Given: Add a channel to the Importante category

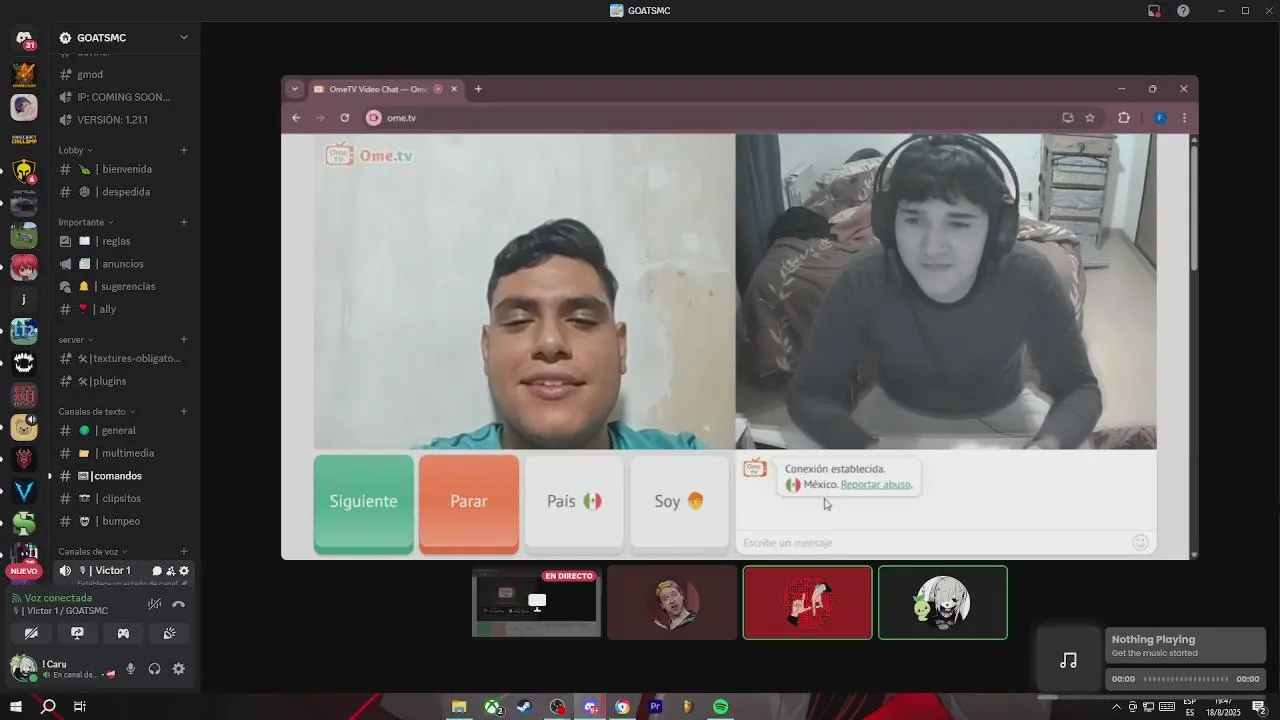Looking at the screenshot, I should [x=184, y=222].
